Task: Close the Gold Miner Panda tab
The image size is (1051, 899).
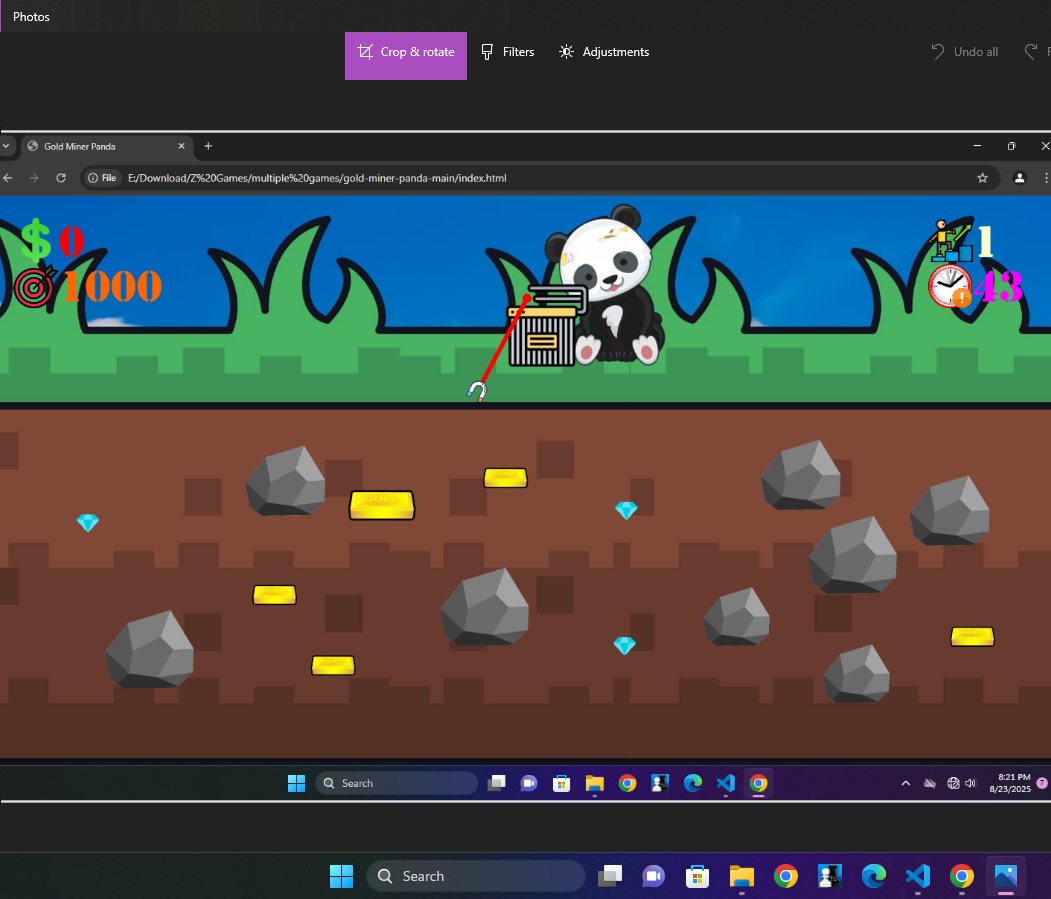Action: tap(181, 146)
